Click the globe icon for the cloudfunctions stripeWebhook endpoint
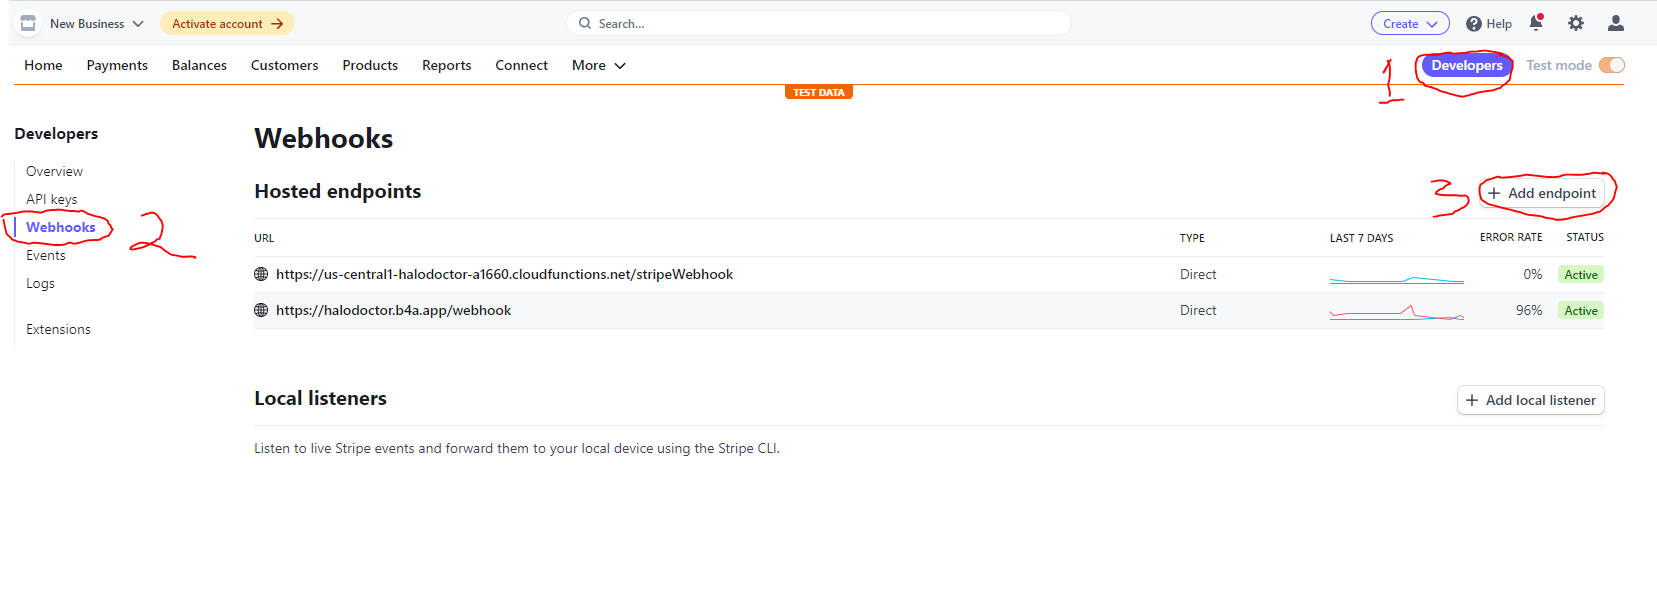This screenshot has height=614, width=1657. [261, 274]
